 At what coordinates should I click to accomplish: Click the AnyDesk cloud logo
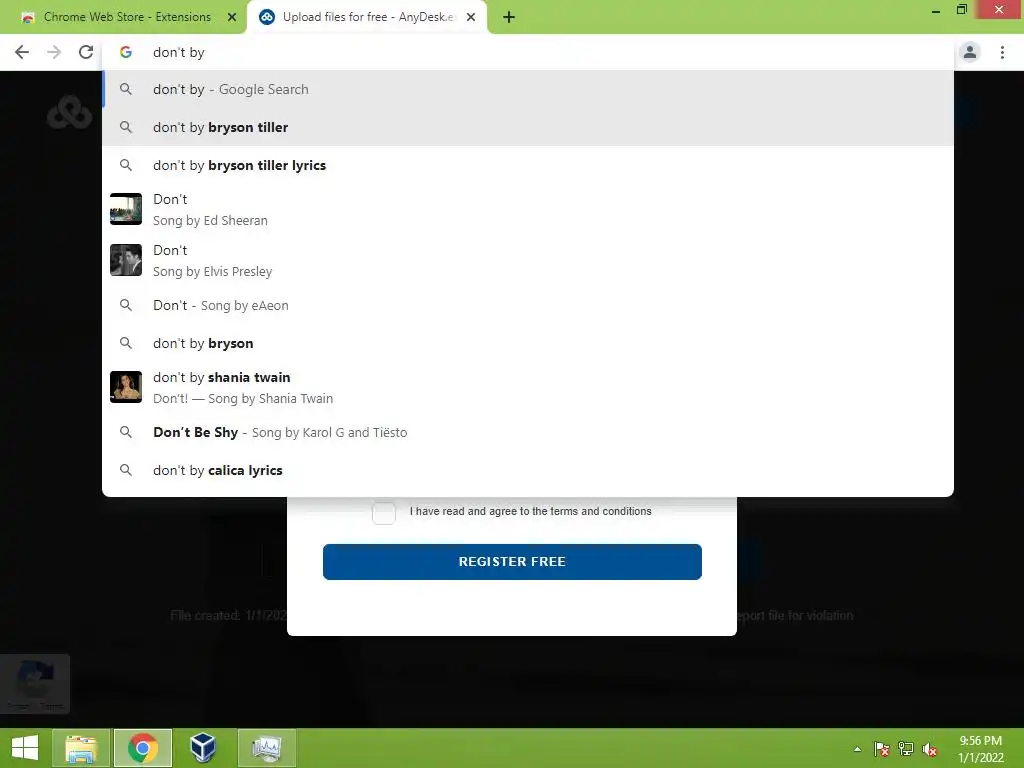click(69, 112)
